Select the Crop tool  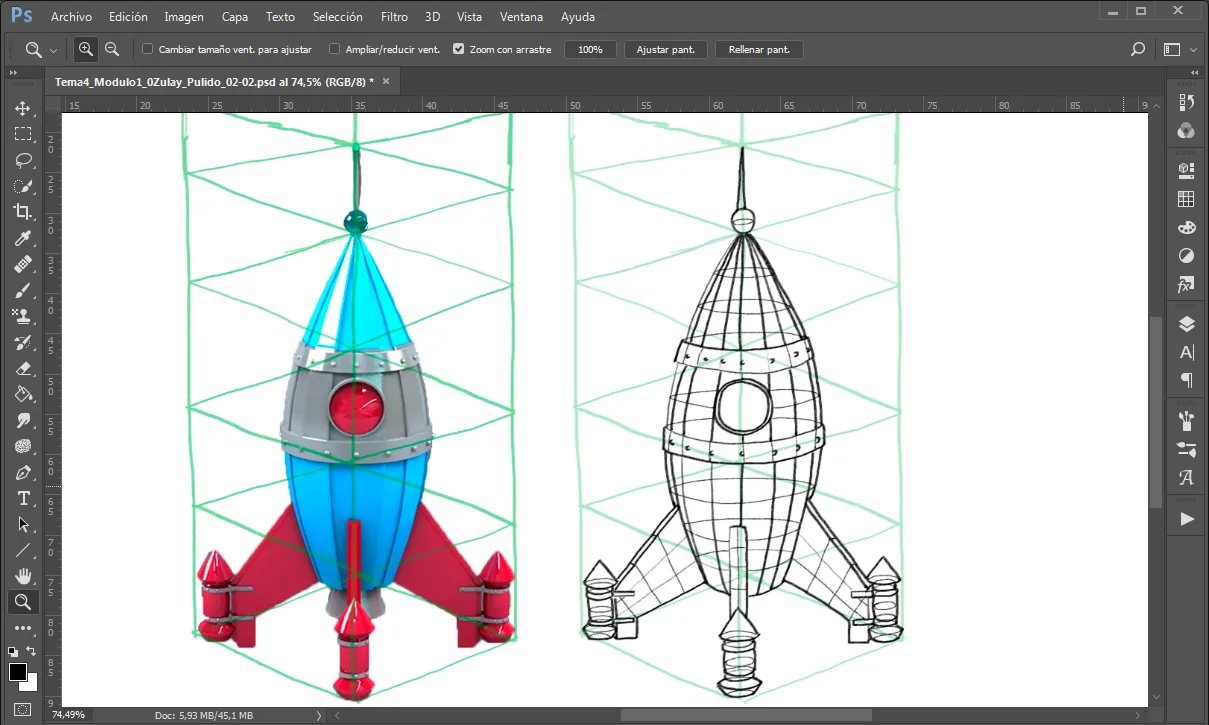pyautogui.click(x=23, y=212)
